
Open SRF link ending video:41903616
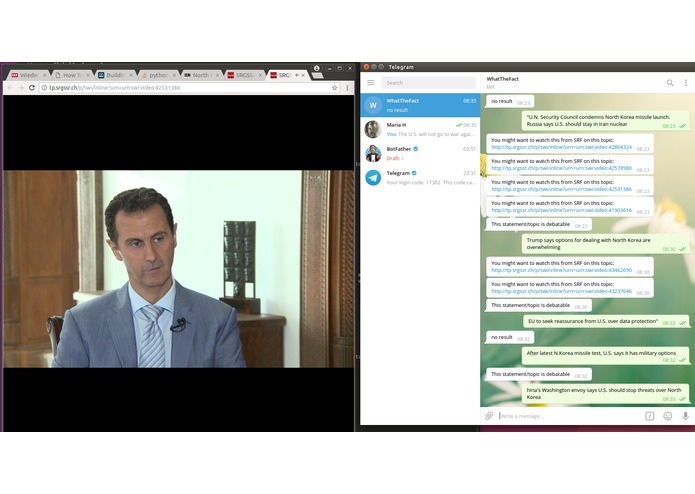tap(561, 210)
